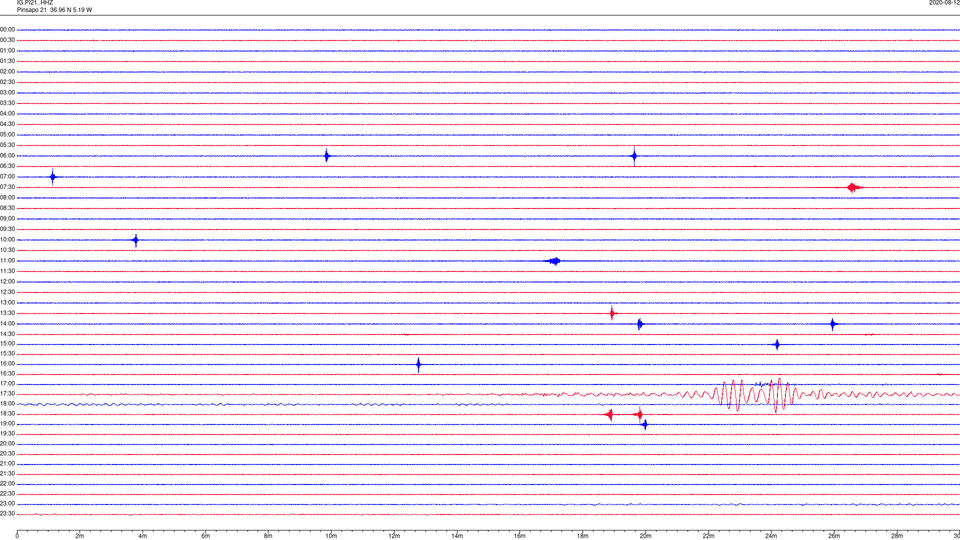Select the '02:30' row label
This screenshot has width=960, height=540.
(7, 82)
